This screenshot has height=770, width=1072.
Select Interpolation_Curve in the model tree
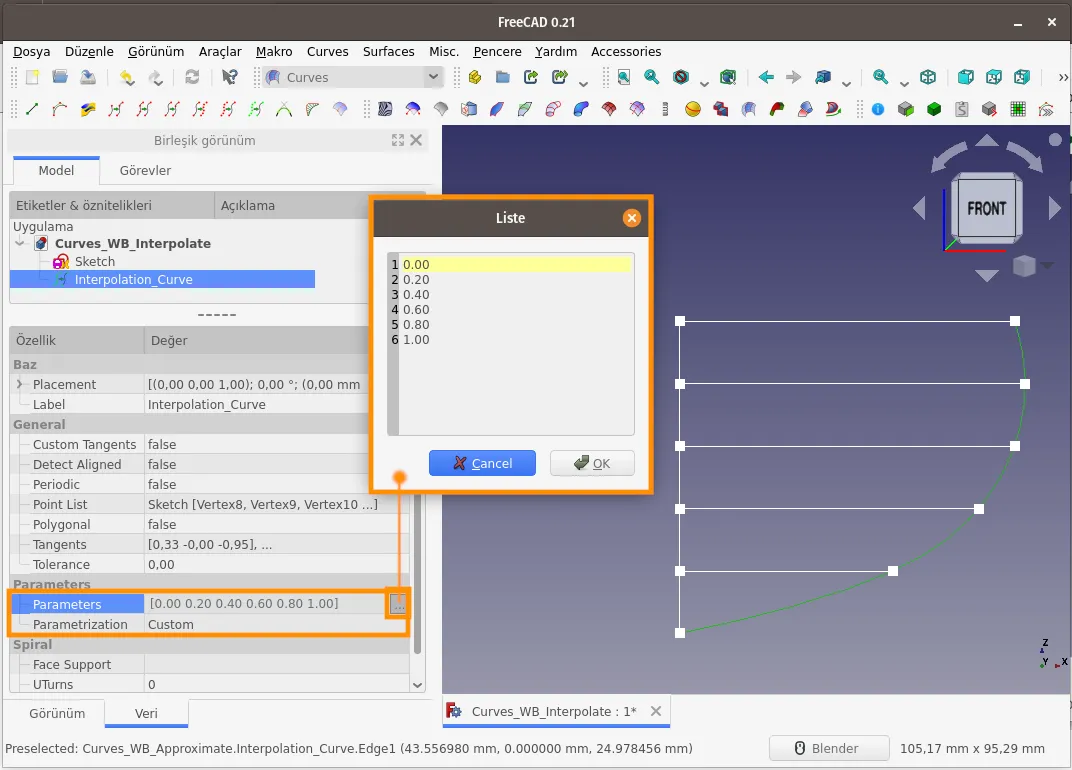pos(133,279)
